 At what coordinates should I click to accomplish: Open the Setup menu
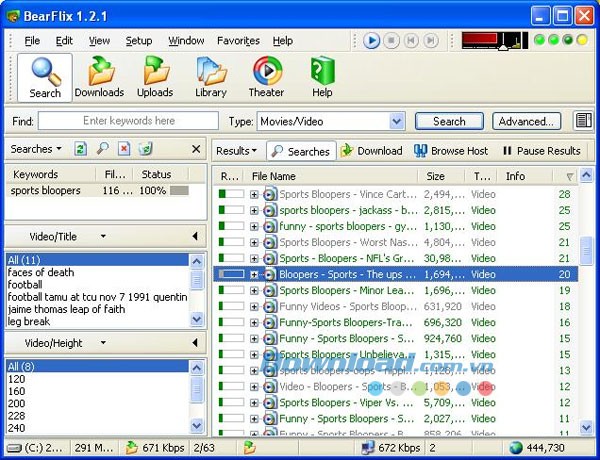pyautogui.click(x=139, y=41)
